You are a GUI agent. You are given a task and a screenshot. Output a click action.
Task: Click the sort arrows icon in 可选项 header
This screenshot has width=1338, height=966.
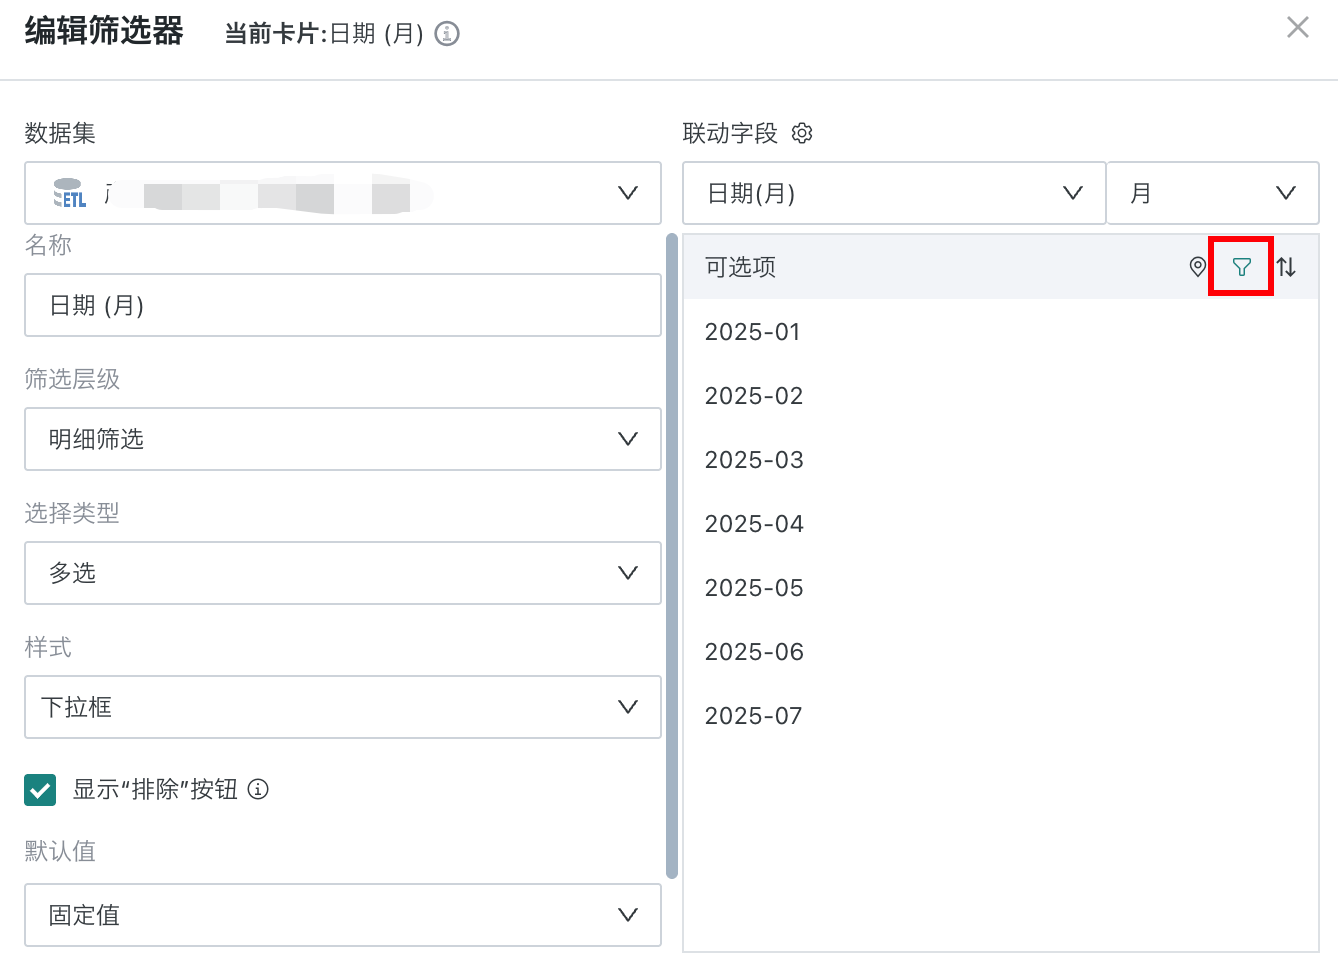(1286, 267)
